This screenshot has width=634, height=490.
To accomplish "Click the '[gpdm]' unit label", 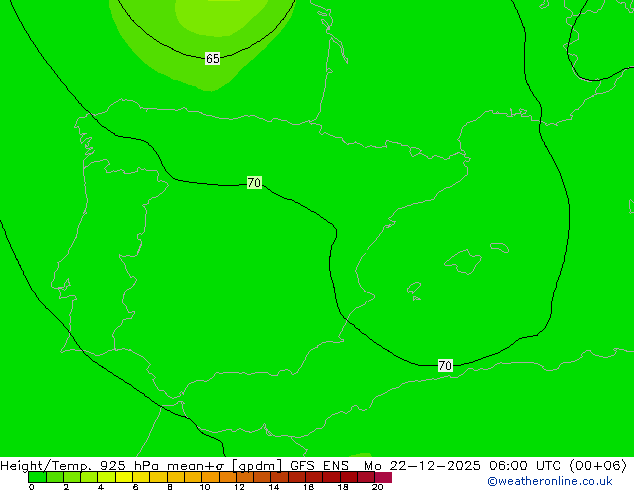I will click(257, 466).
